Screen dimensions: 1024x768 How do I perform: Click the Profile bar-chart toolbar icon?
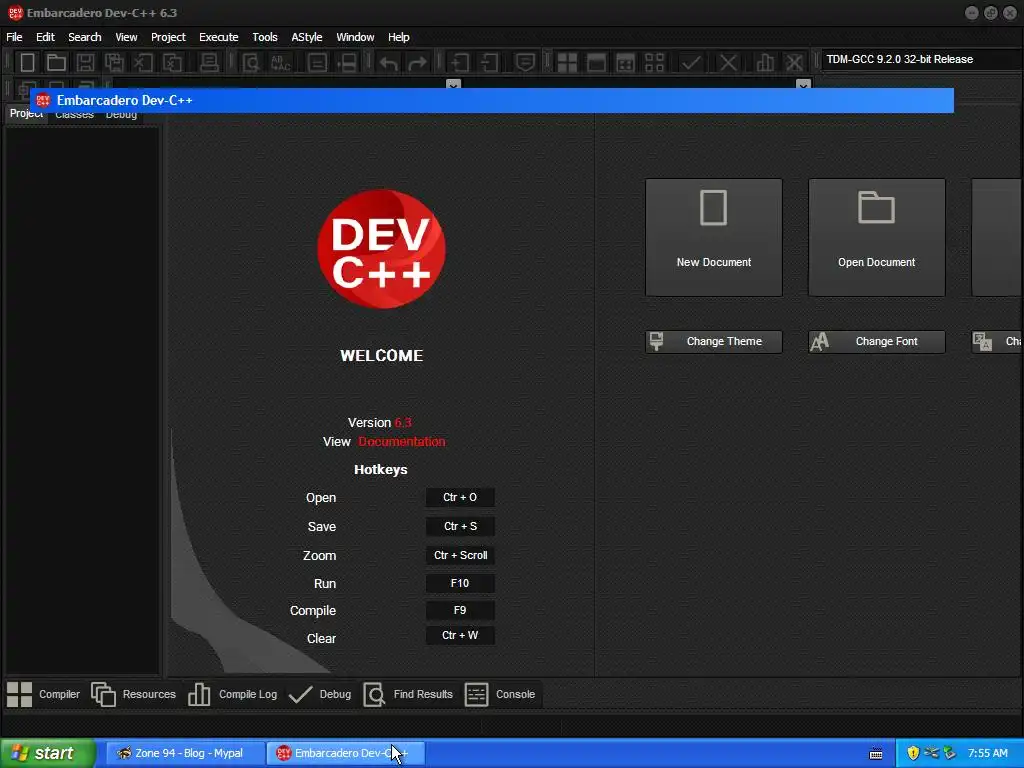pos(765,63)
